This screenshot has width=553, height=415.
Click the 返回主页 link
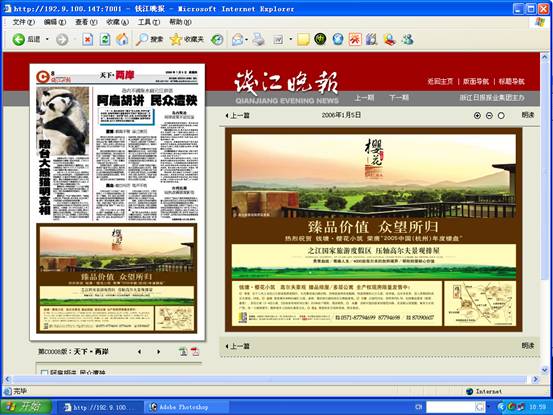pyautogui.click(x=440, y=81)
